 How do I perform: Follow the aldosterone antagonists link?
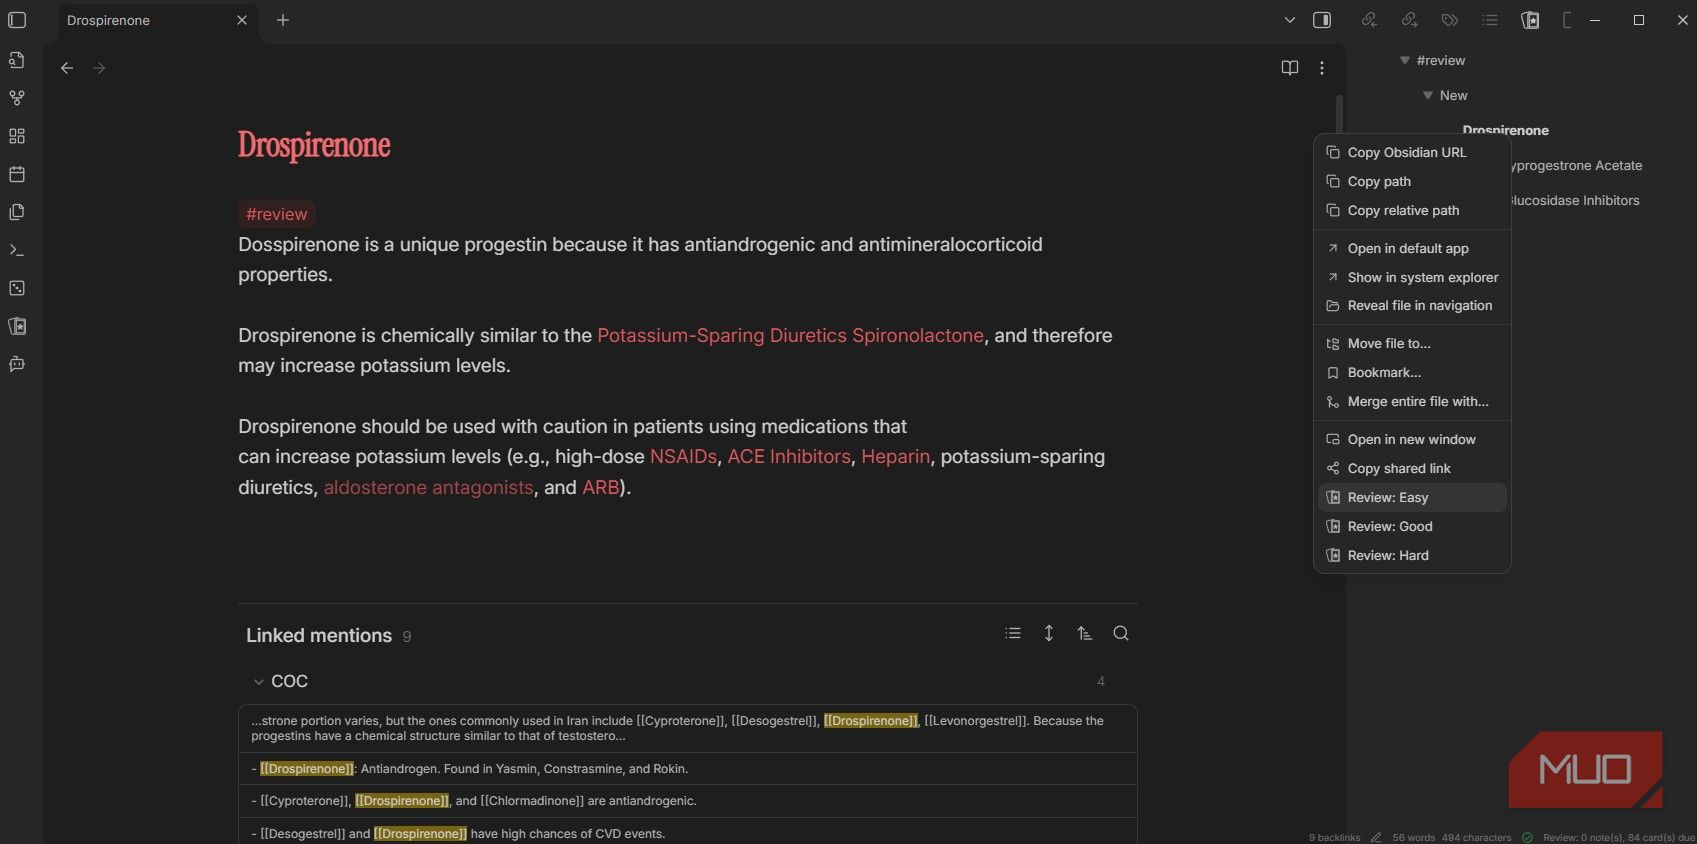[x=428, y=488]
